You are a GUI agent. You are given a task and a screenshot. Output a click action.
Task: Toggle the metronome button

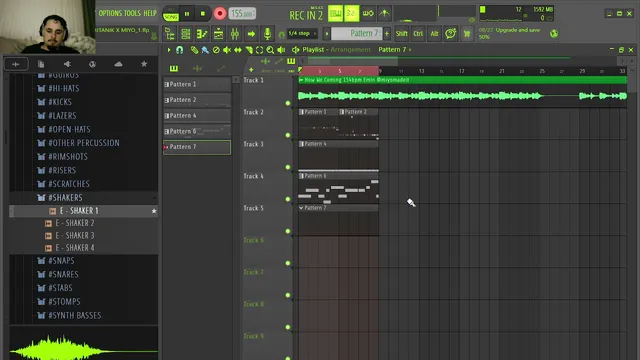click(x=384, y=13)
